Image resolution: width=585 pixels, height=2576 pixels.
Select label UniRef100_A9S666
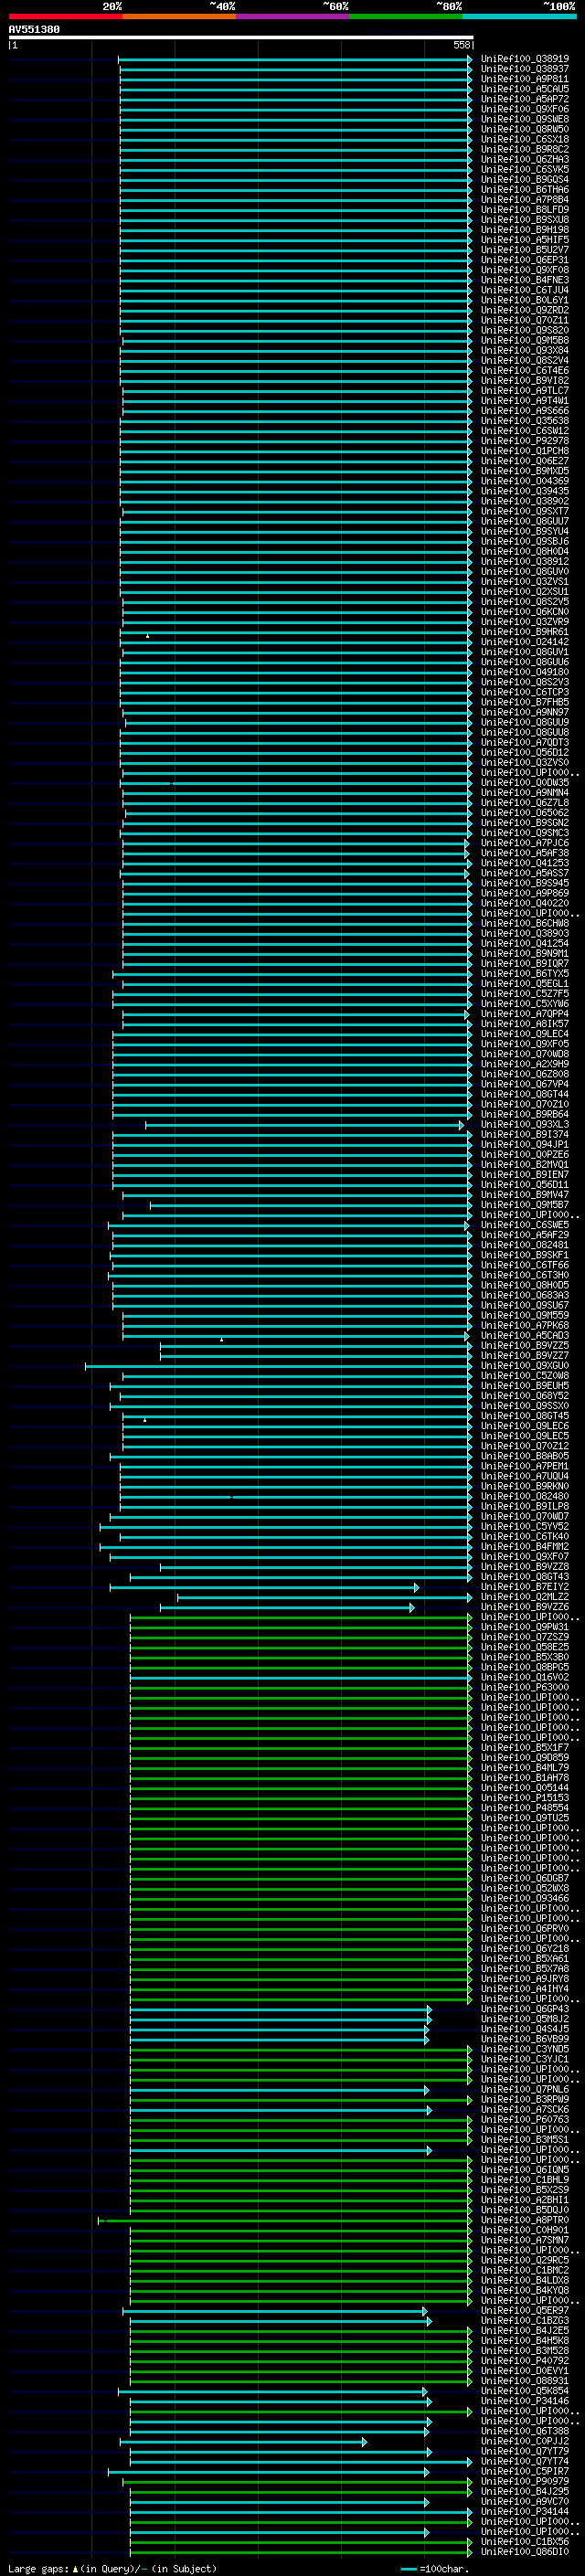[x=525, y=411]
